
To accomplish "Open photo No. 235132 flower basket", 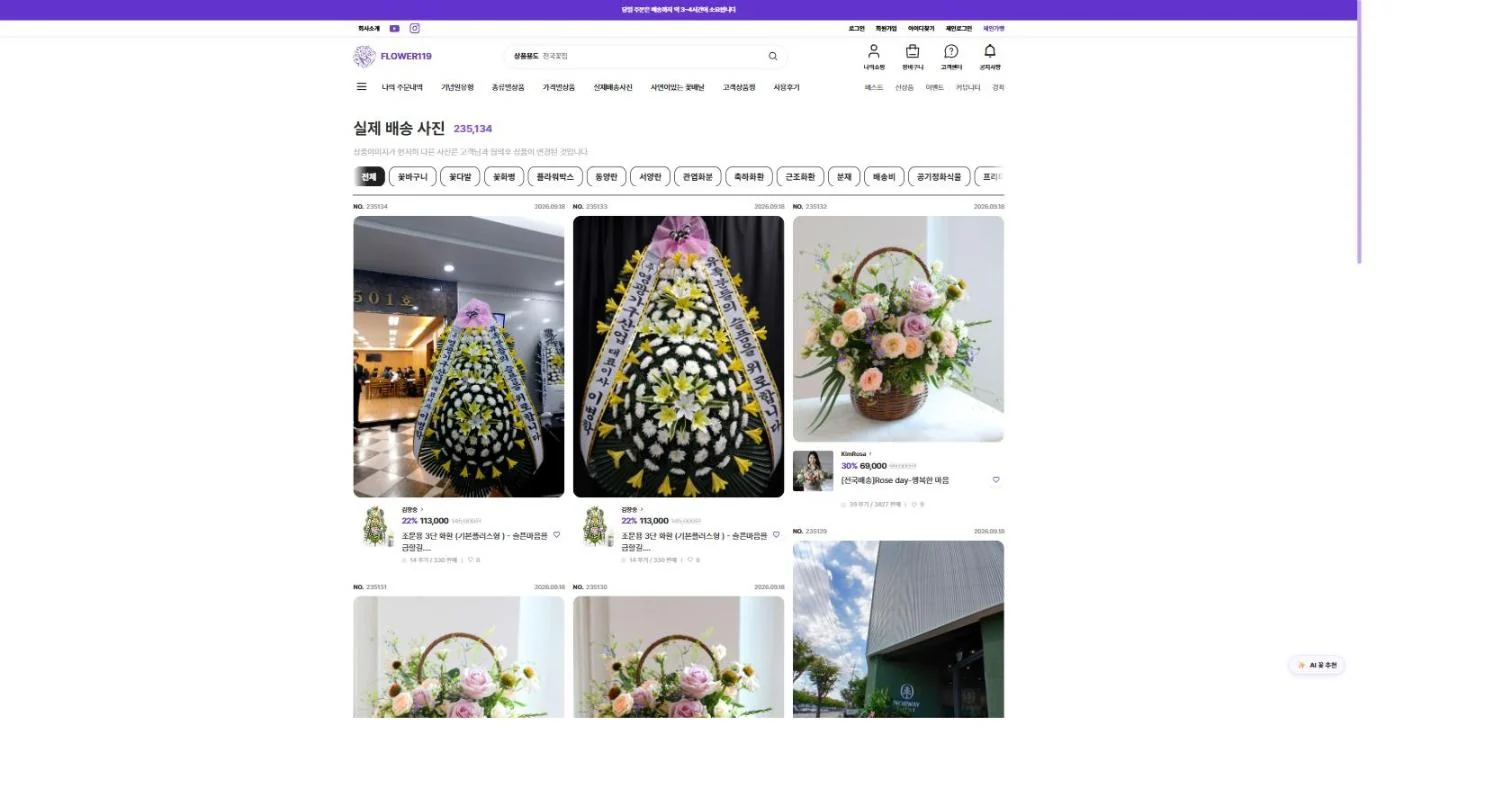I will tap(898, 329).
